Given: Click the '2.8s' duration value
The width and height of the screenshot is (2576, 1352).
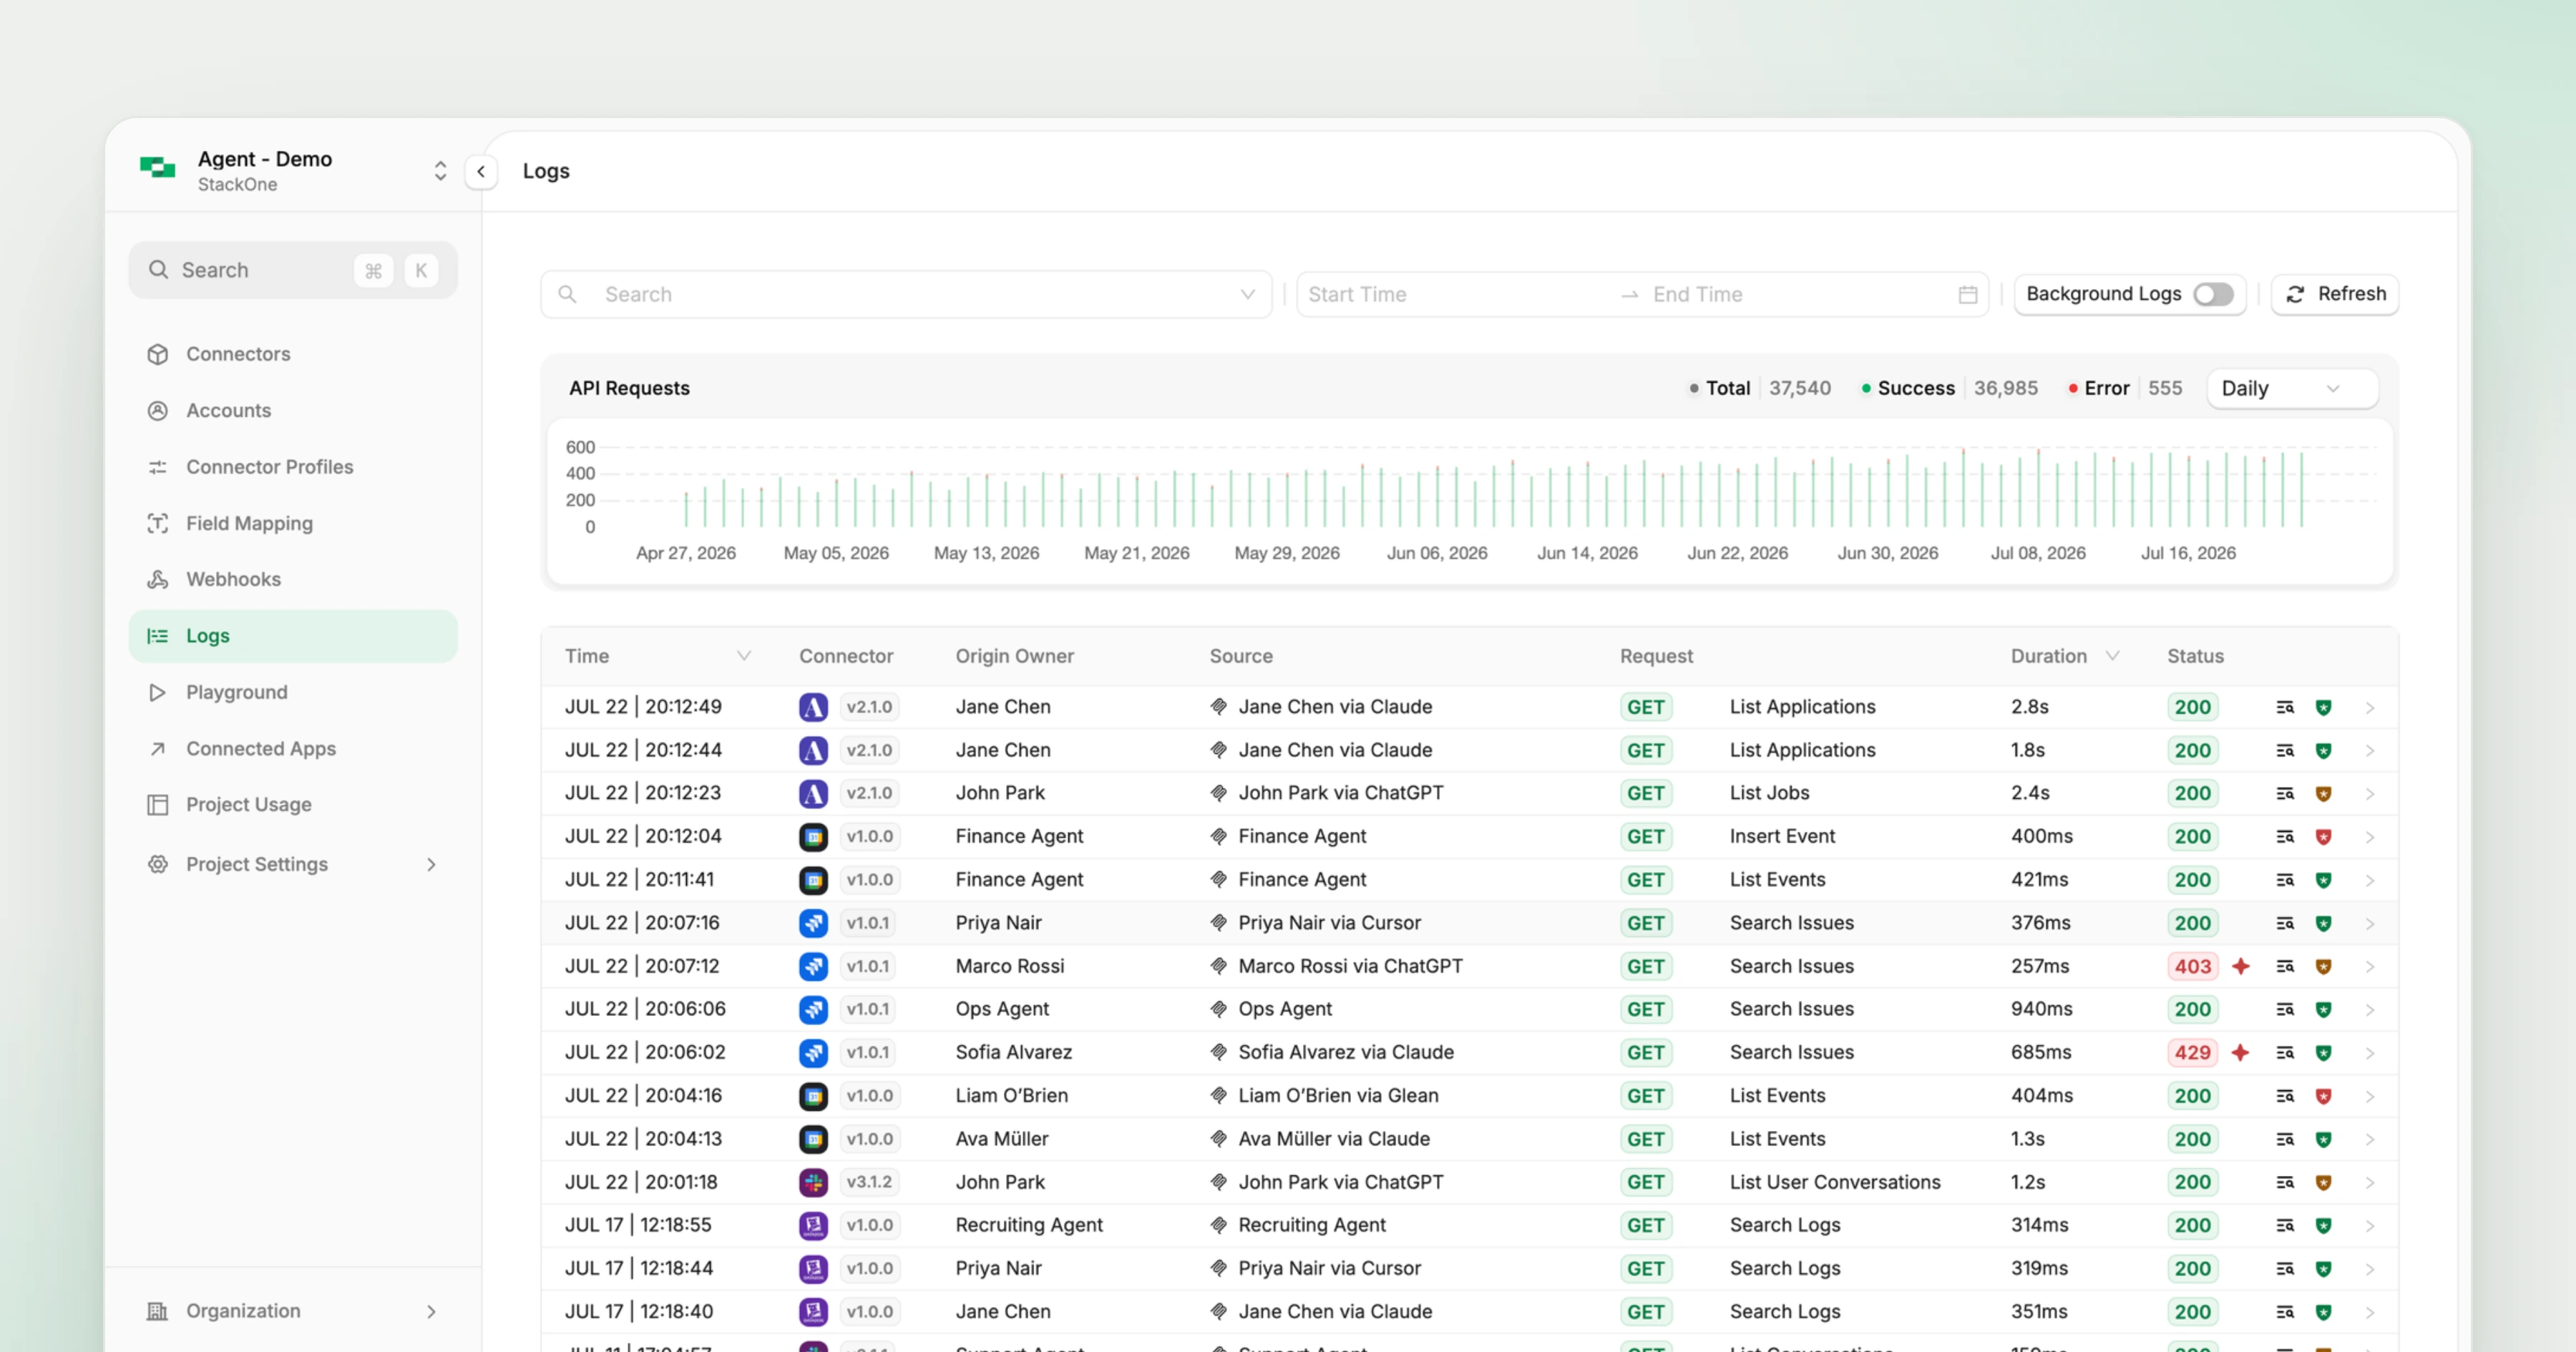Looking at the screenshot, I should click(2029, 707).
